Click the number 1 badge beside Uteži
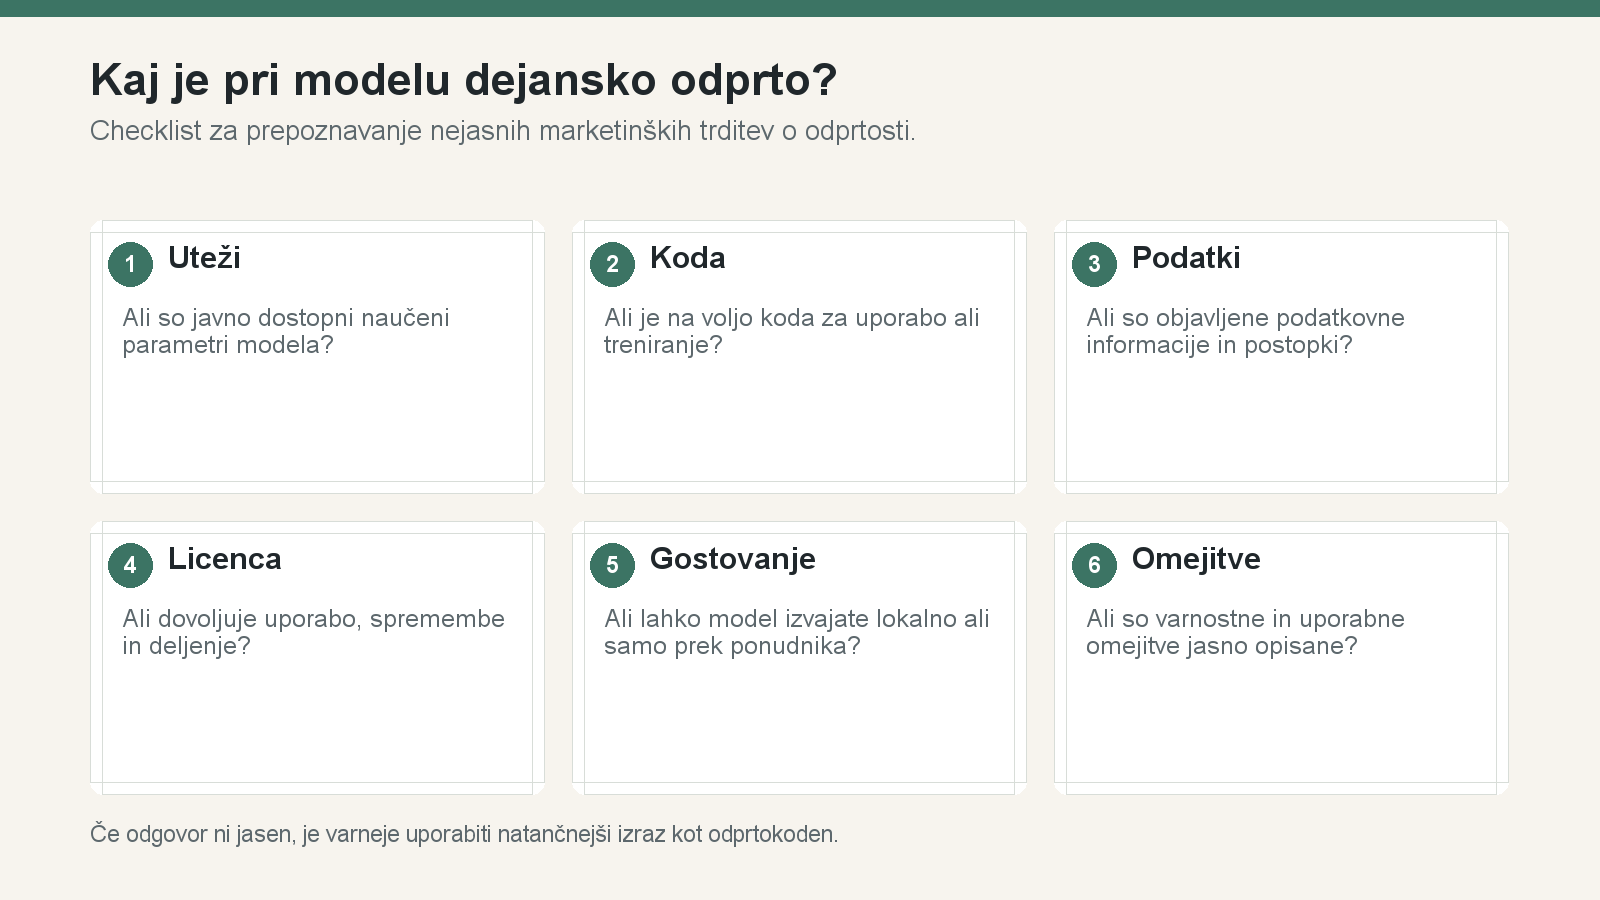The height and width of the screenshot is (900, 1600). click(130, 264)
